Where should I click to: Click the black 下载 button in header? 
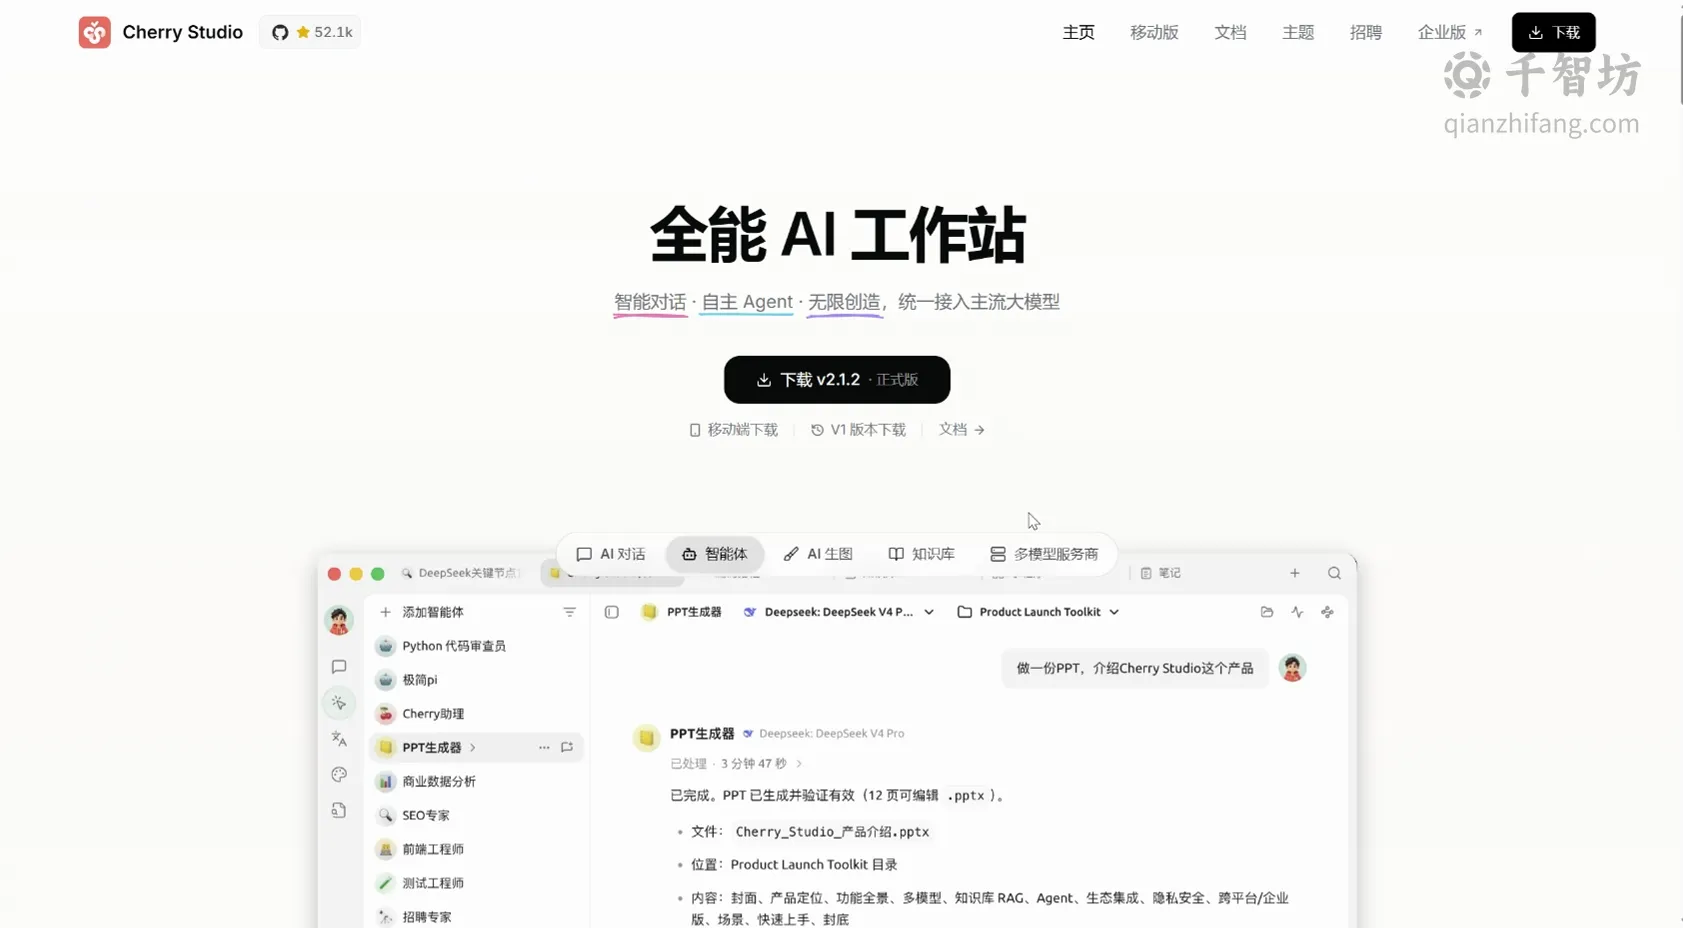[x=1553, y=32]
